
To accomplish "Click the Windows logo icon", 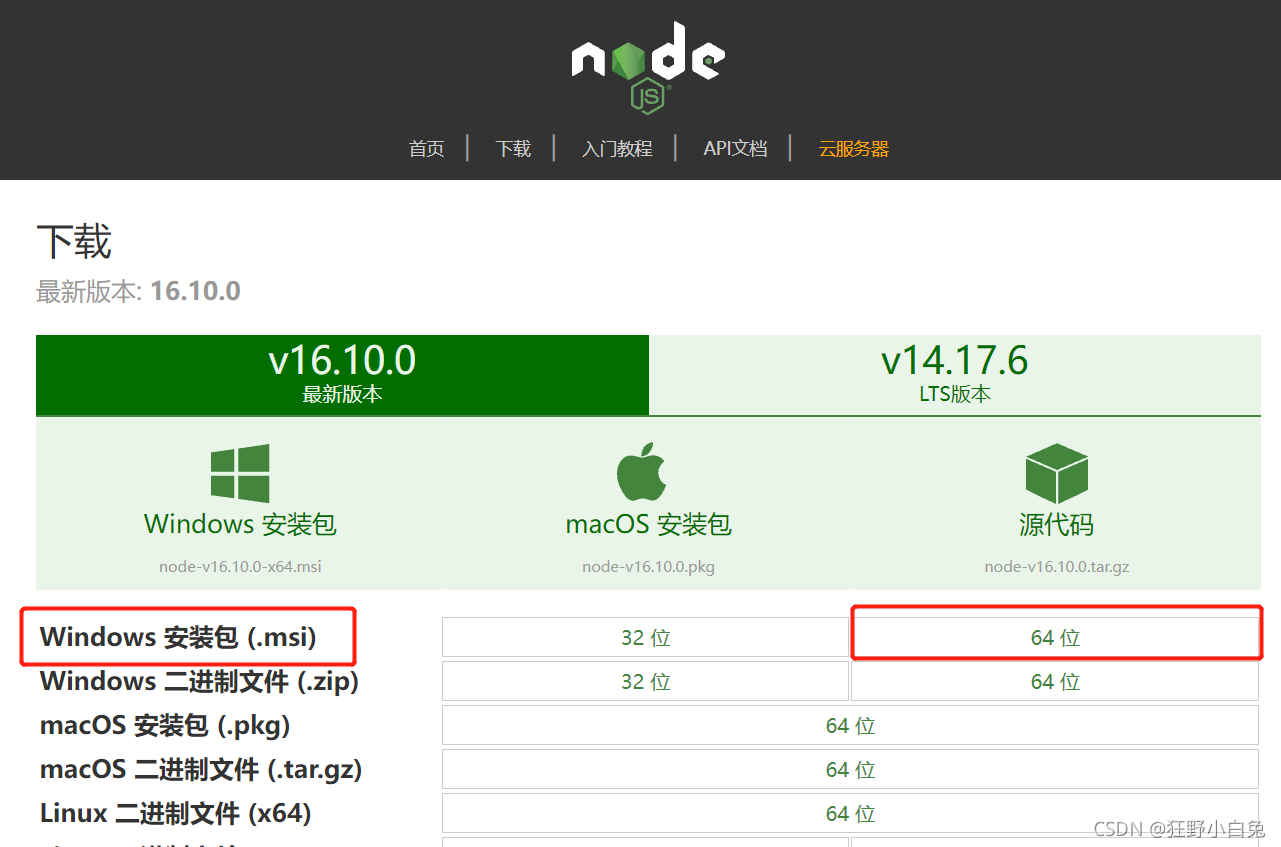I will (x=240, y=473).
